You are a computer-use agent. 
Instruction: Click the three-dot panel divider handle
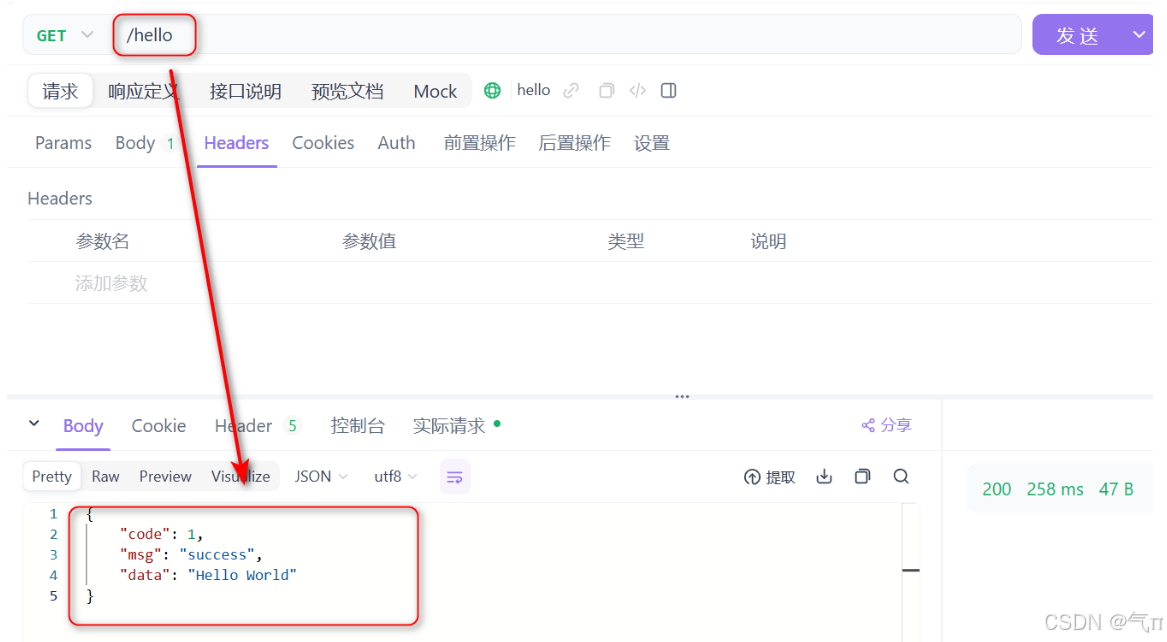click(682, 397)
